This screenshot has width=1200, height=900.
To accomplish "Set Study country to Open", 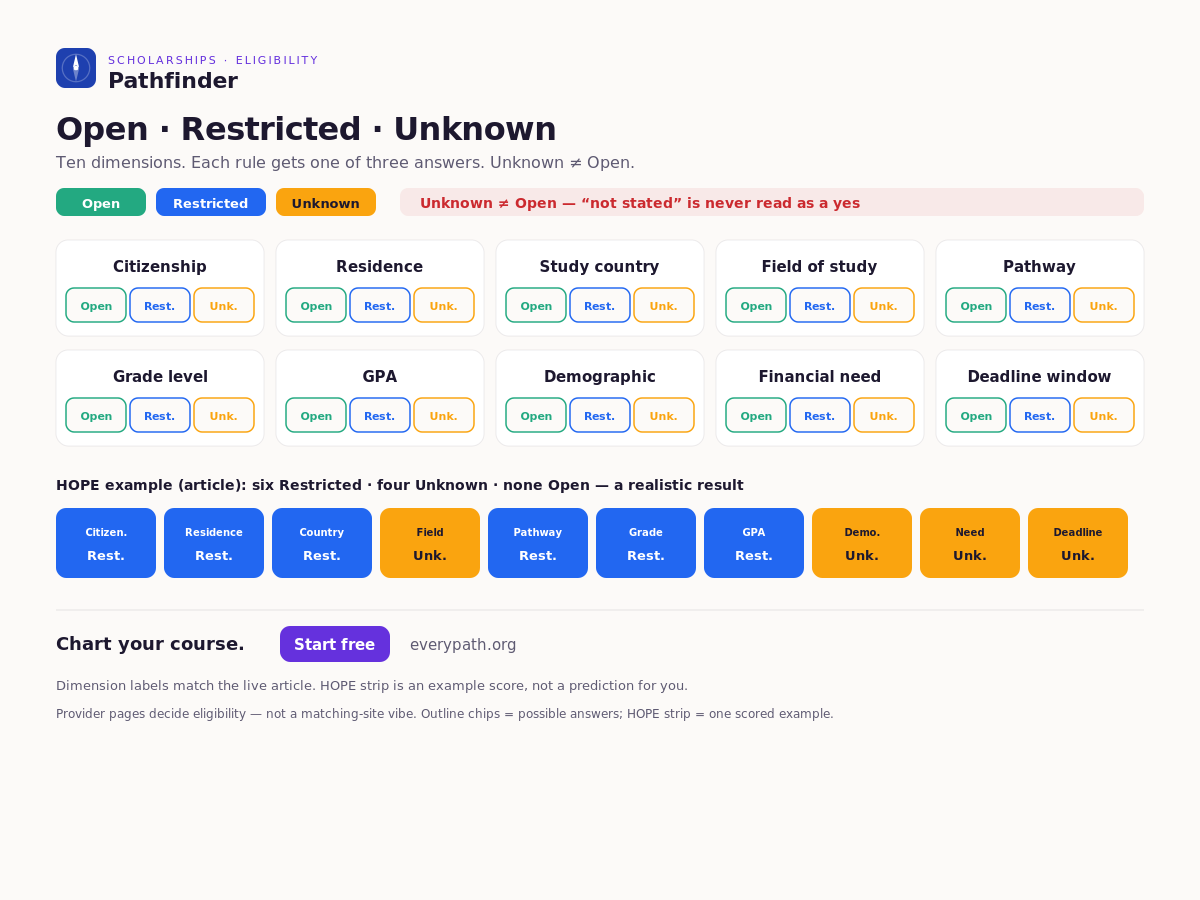I will pos(536,305).
